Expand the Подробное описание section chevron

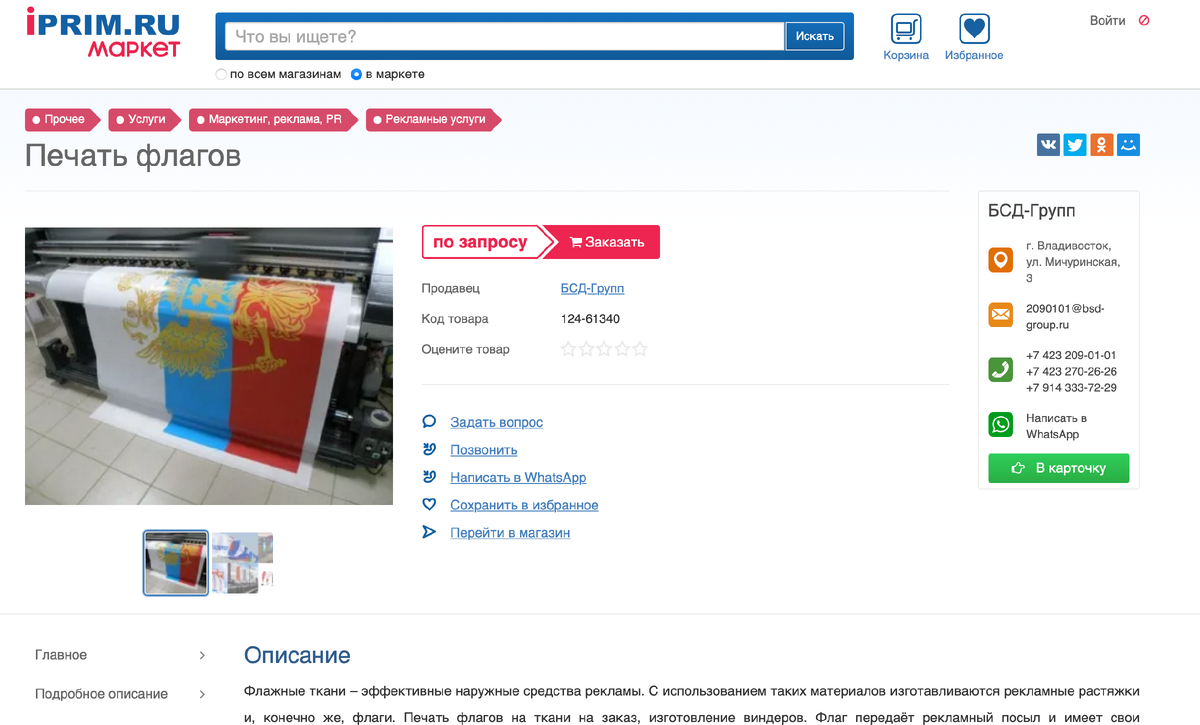tap(202, 694)
